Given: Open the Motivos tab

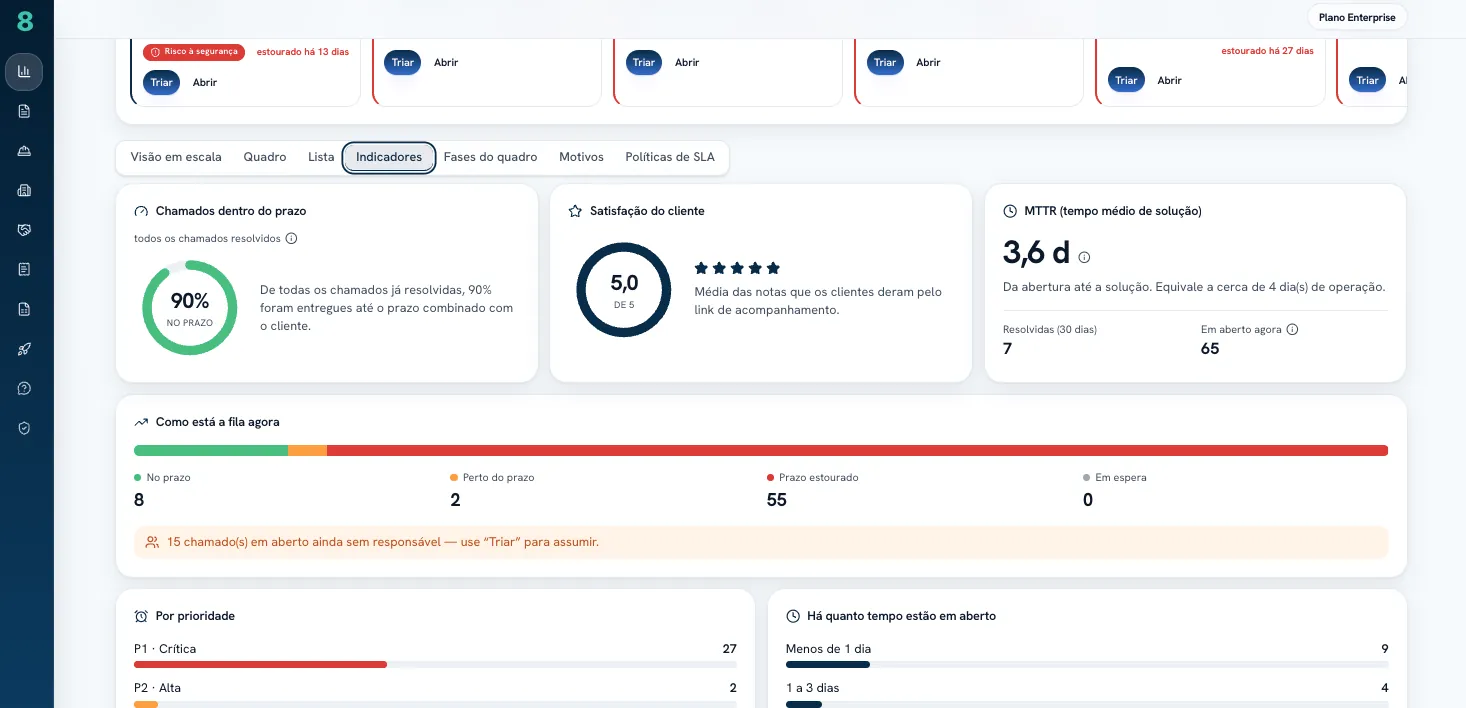Looking at the screenshot, I should tap(581, 157).
